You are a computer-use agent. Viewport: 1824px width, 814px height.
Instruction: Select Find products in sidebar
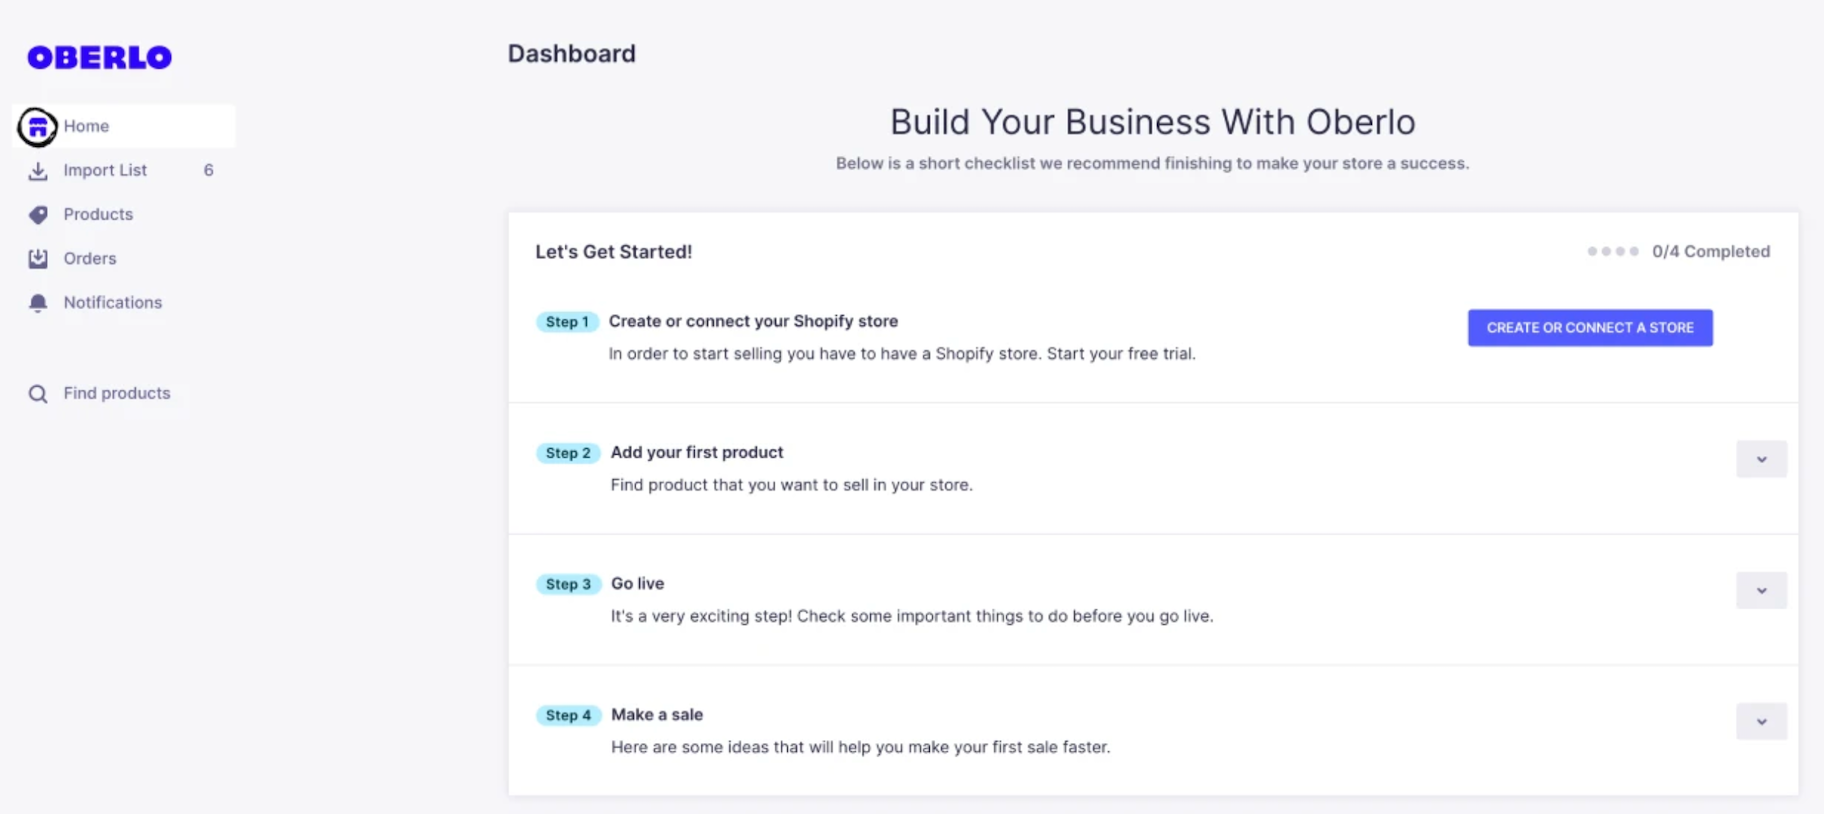click(x=117, y=393)
